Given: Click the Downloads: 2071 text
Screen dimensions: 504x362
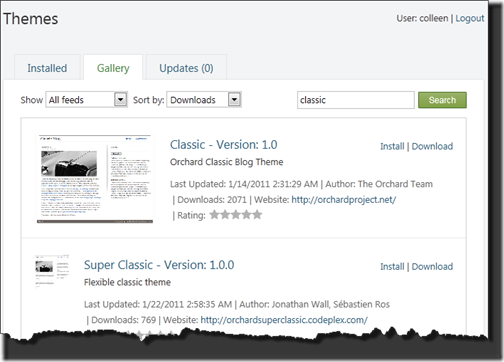Looking at the screenshot, I should [212, 200].
